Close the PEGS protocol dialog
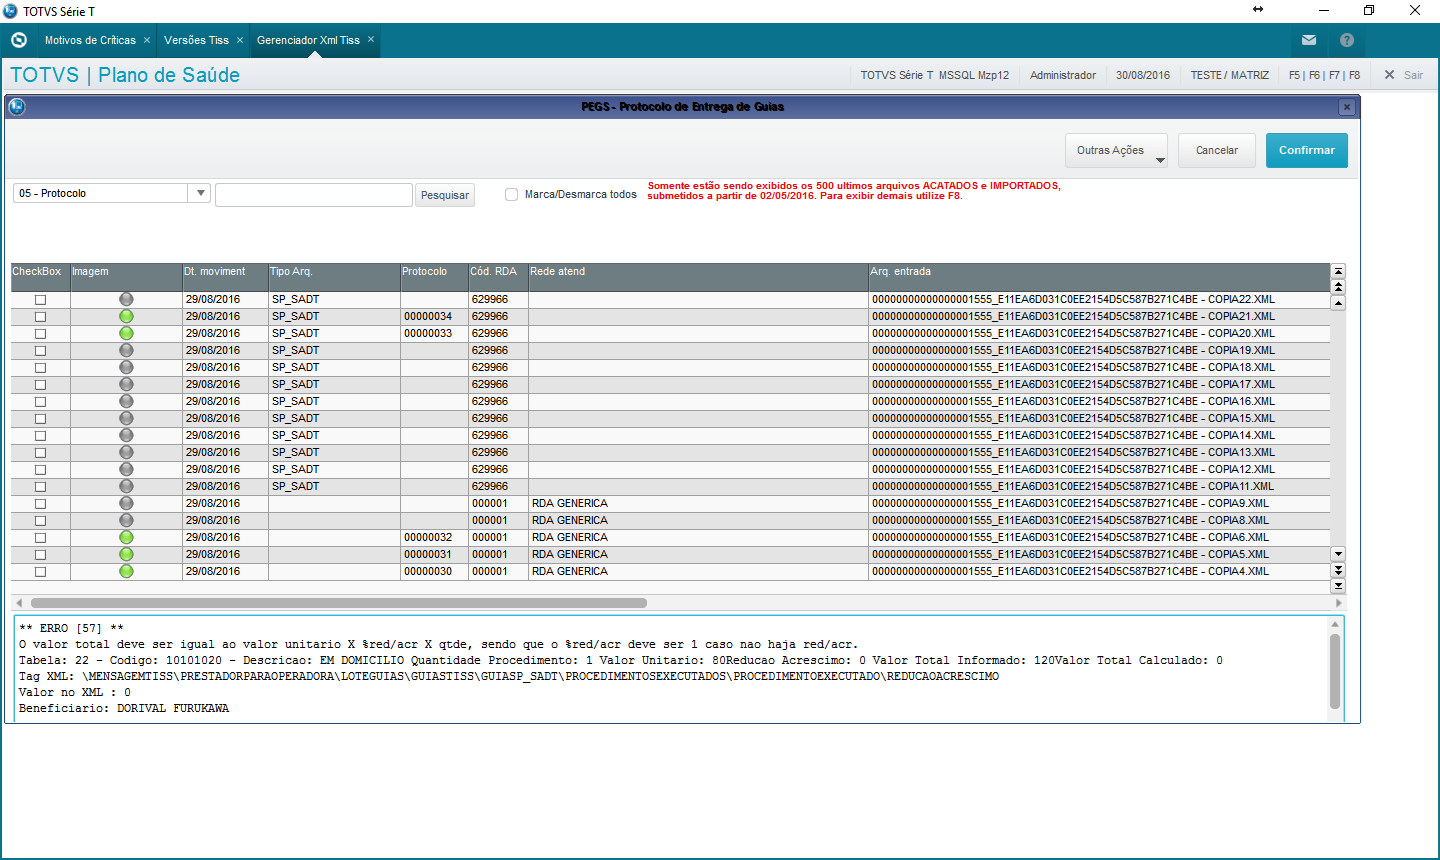The width and height of the screenshot is (1440, 860). tap(1347, 107)
